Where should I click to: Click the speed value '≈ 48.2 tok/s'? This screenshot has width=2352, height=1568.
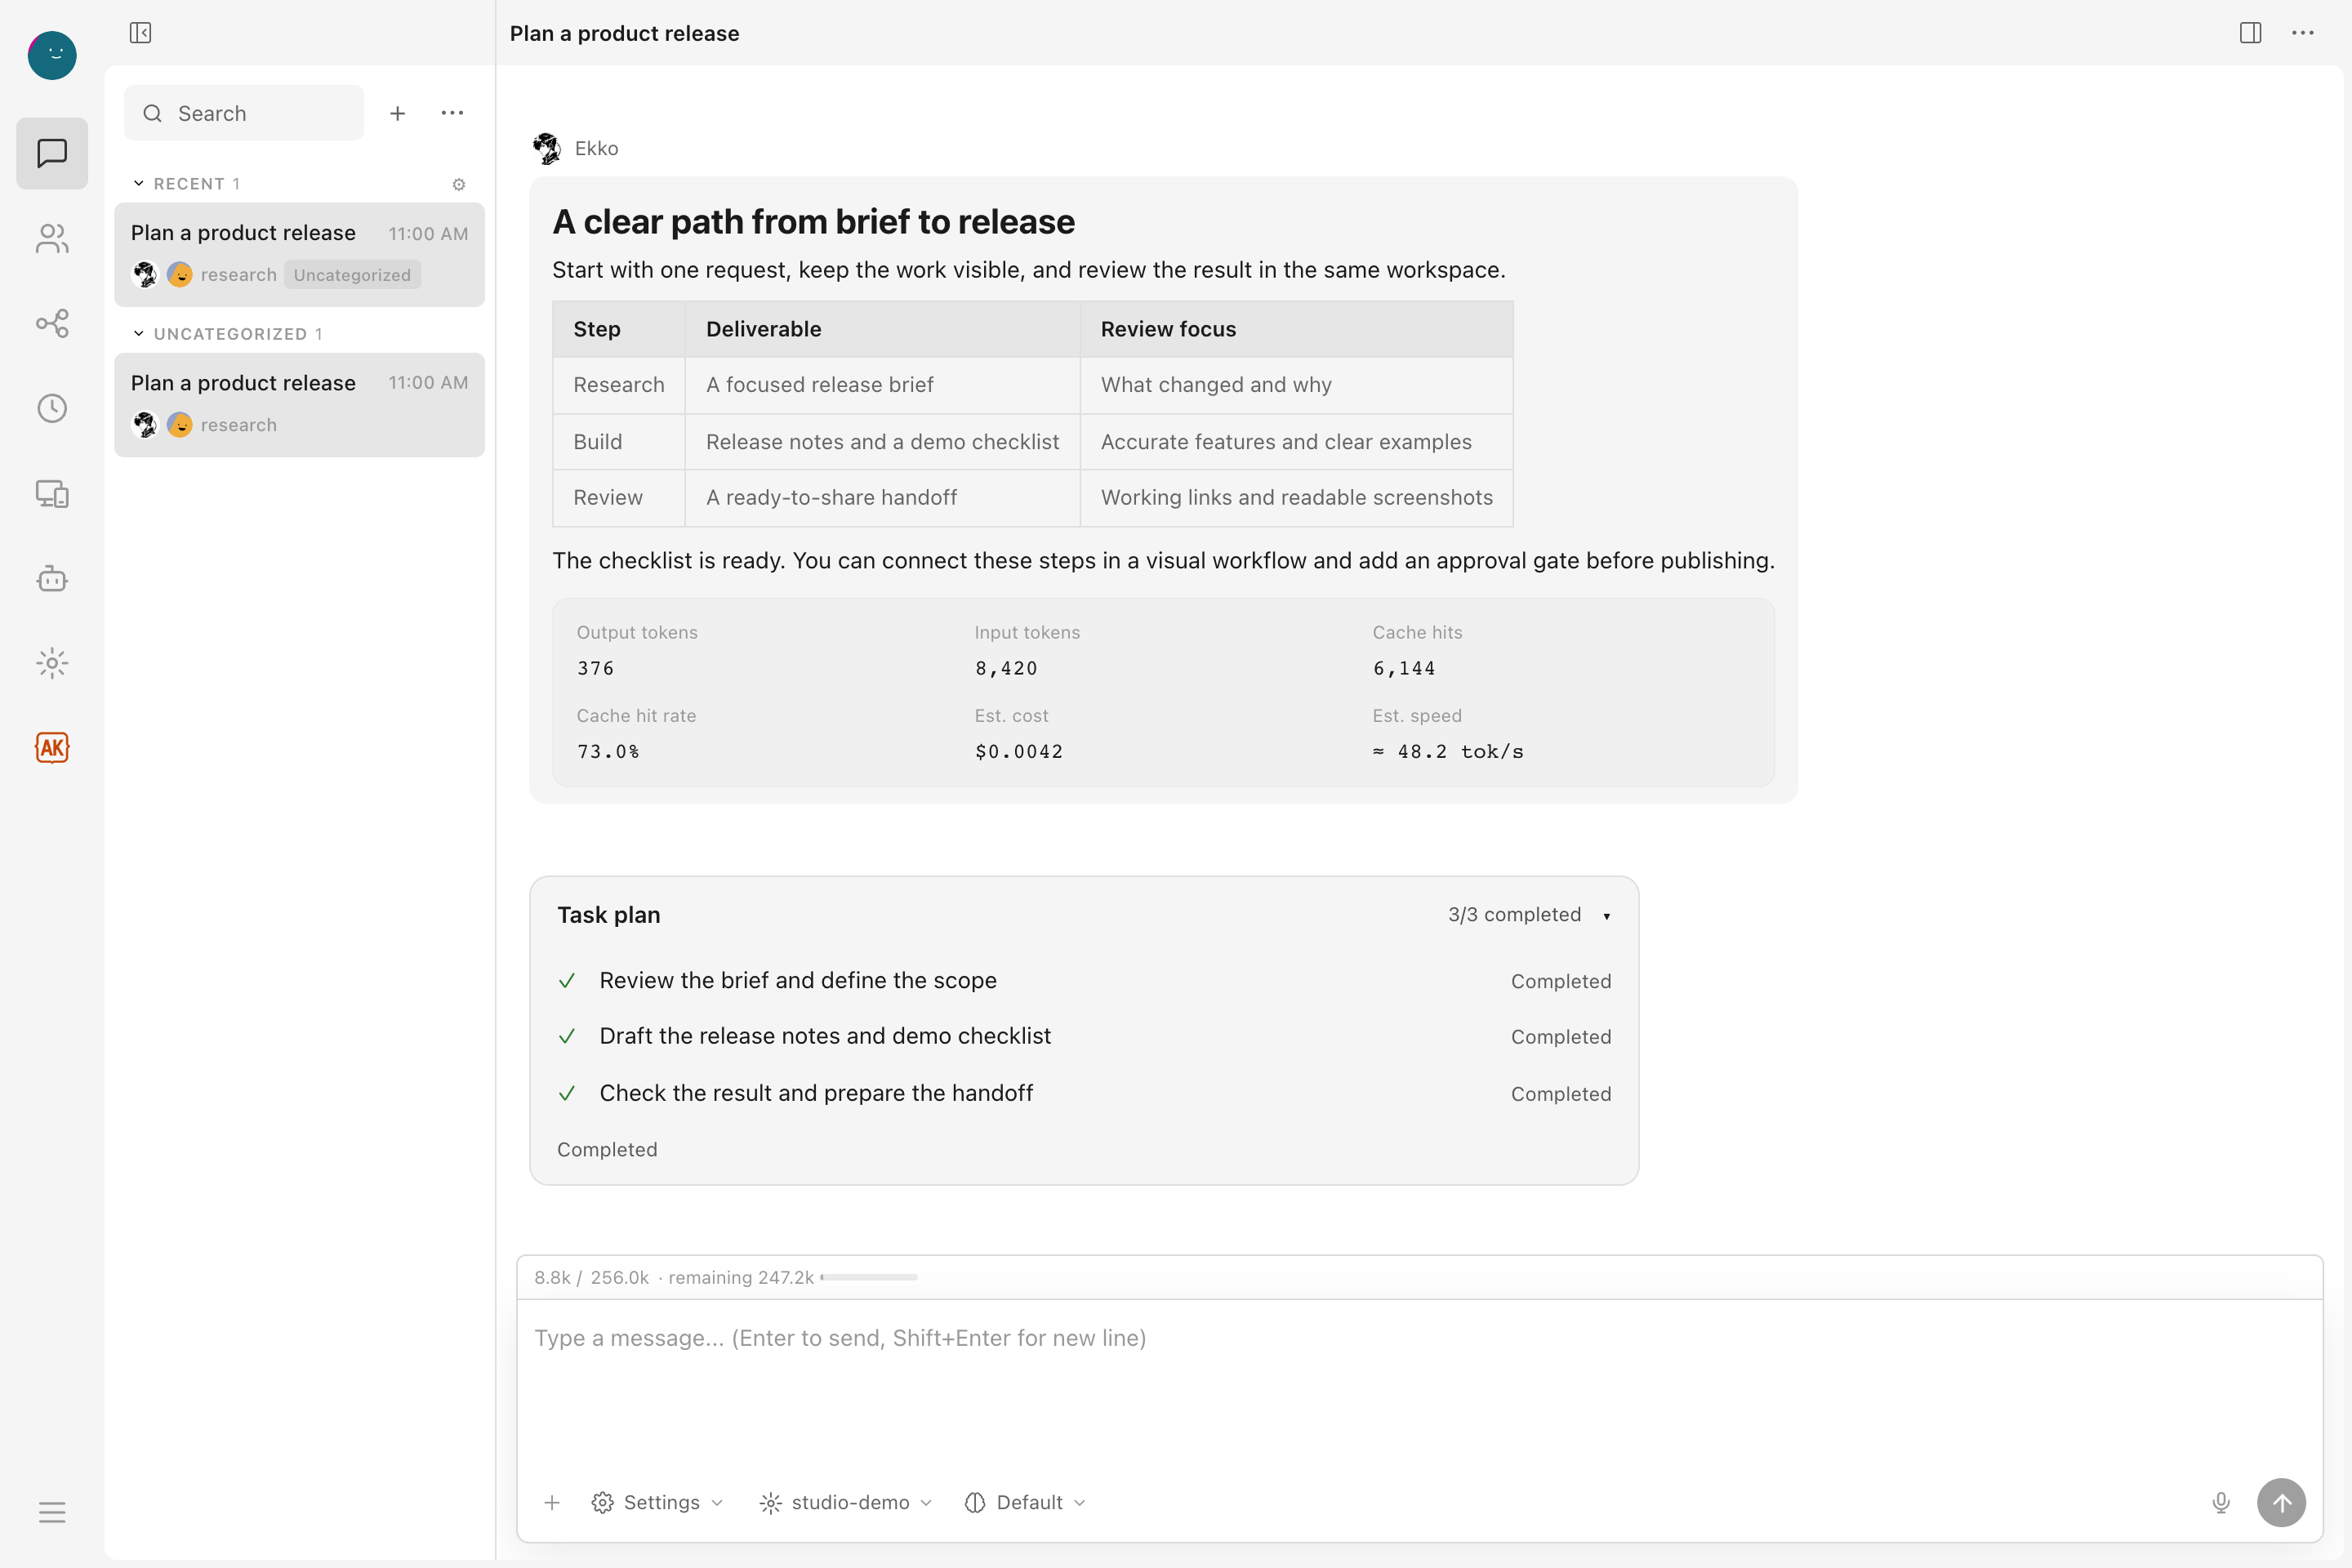1447,751
